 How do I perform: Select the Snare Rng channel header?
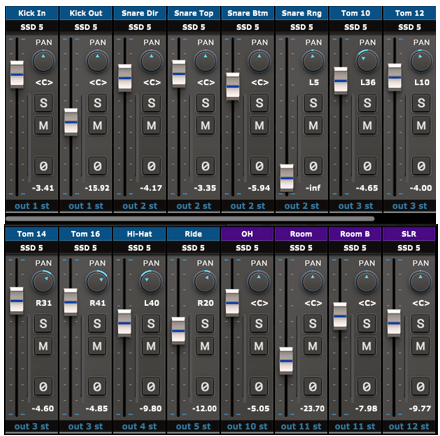[x=302, y=13]
